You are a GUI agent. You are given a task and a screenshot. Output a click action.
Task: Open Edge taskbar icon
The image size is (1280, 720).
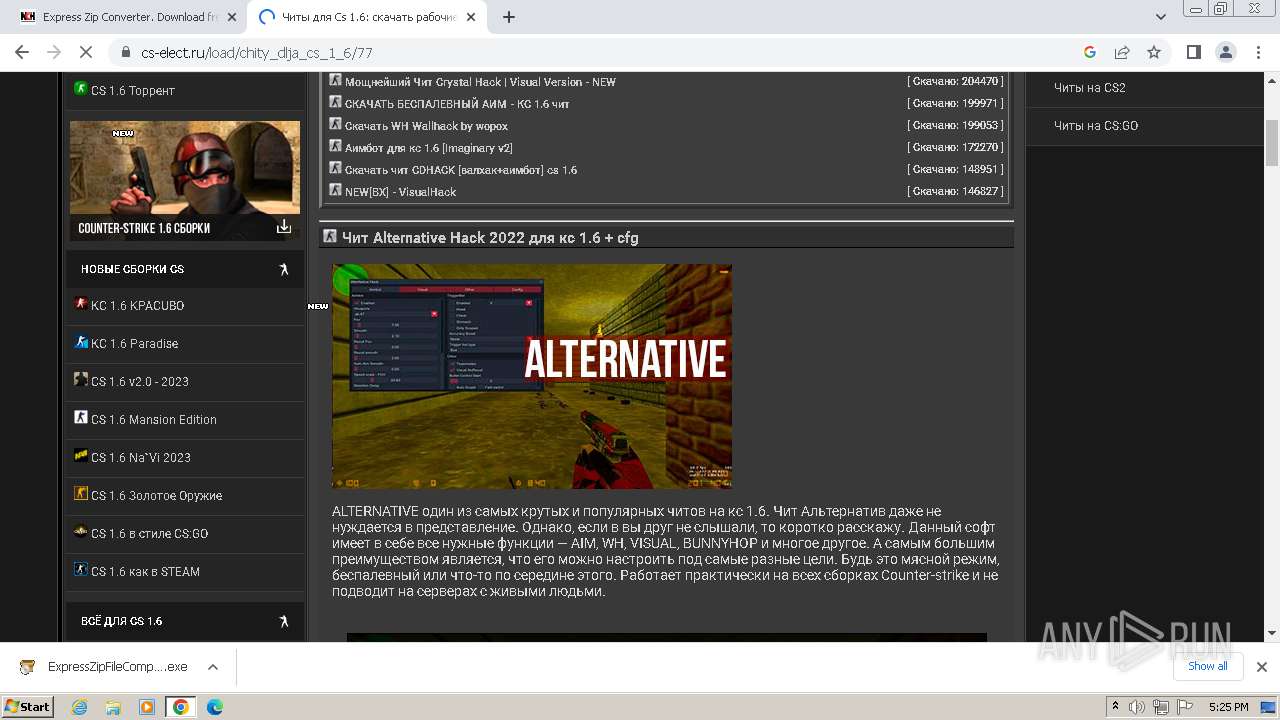click(x=215, y=707)
